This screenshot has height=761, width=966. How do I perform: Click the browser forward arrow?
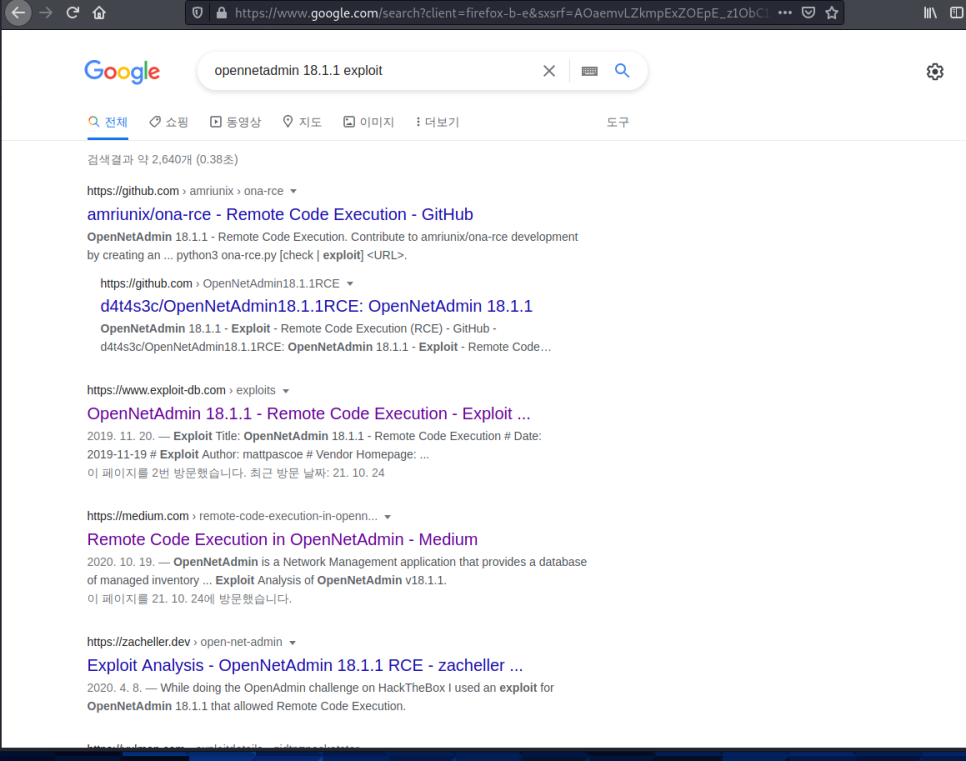click(46, 12)
